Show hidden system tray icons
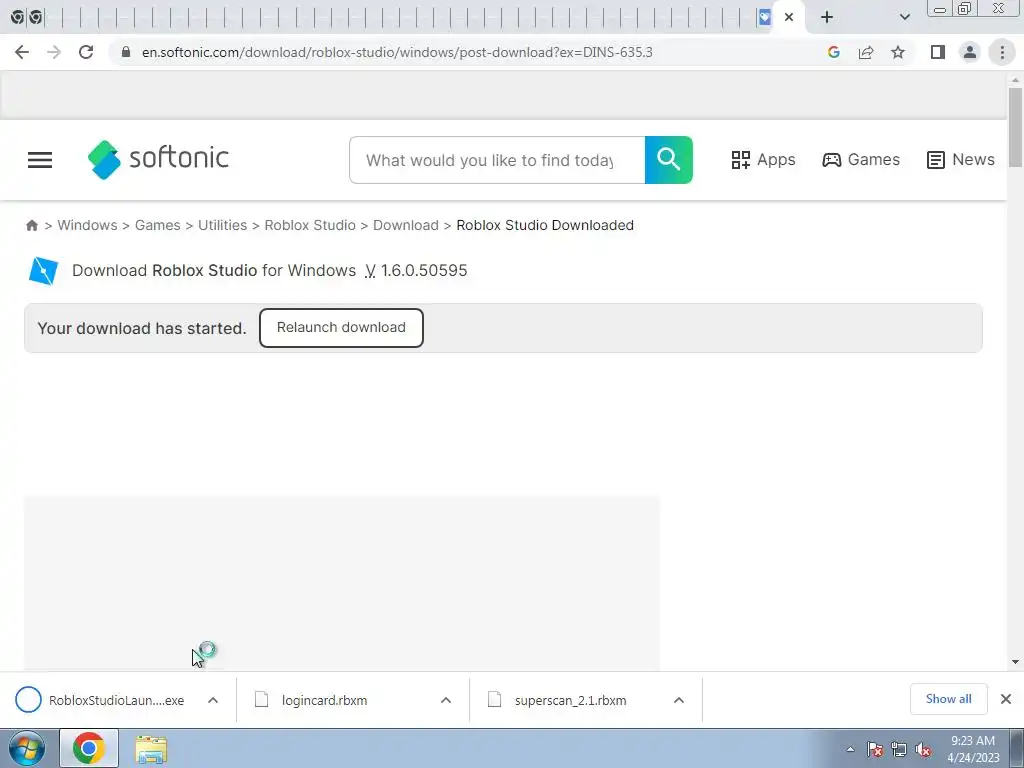 tap(850, 749)
